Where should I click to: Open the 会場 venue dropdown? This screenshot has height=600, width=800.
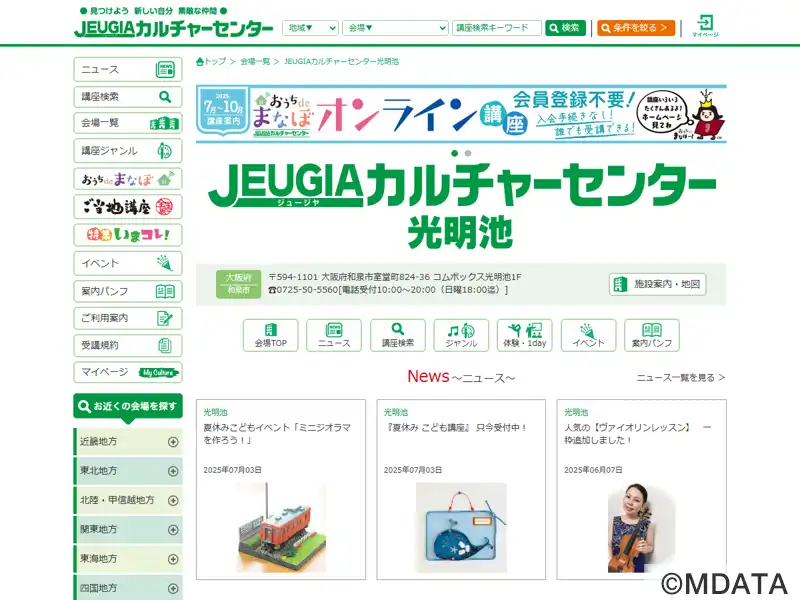pyautogui.click(x=395, y=28)
